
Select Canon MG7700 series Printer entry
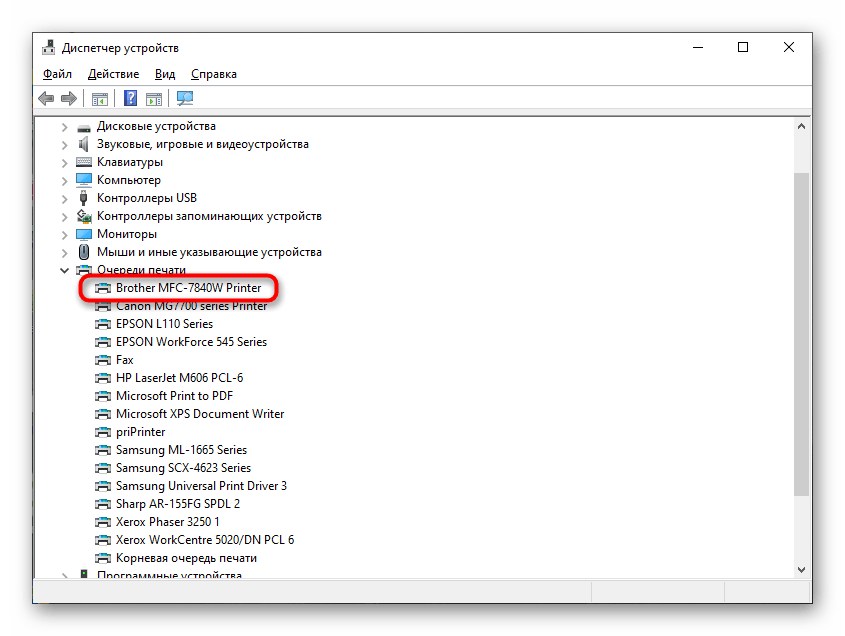tap(191, 306)
